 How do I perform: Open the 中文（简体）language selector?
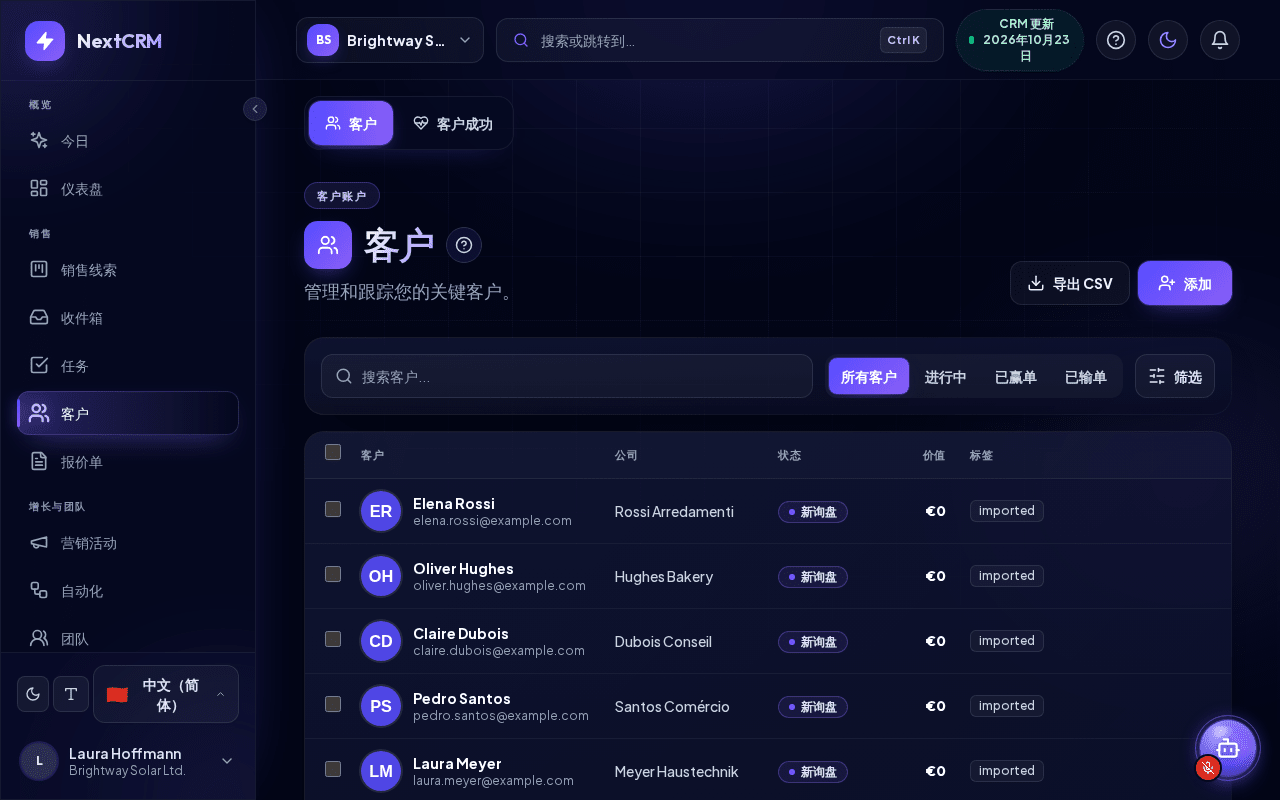(166, 694)
